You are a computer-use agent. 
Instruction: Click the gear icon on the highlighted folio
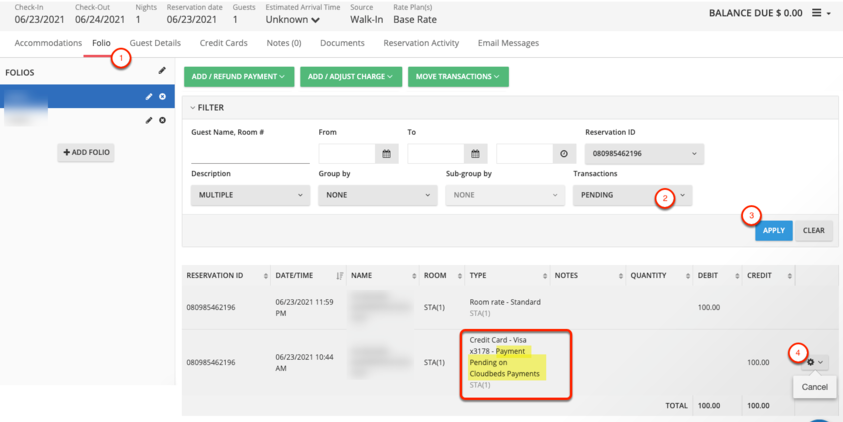point(163,97)
